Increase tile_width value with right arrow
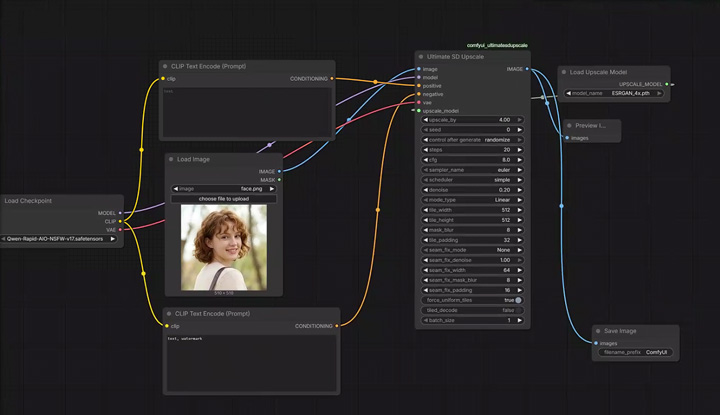720x415 pixels. coord(520,210)
